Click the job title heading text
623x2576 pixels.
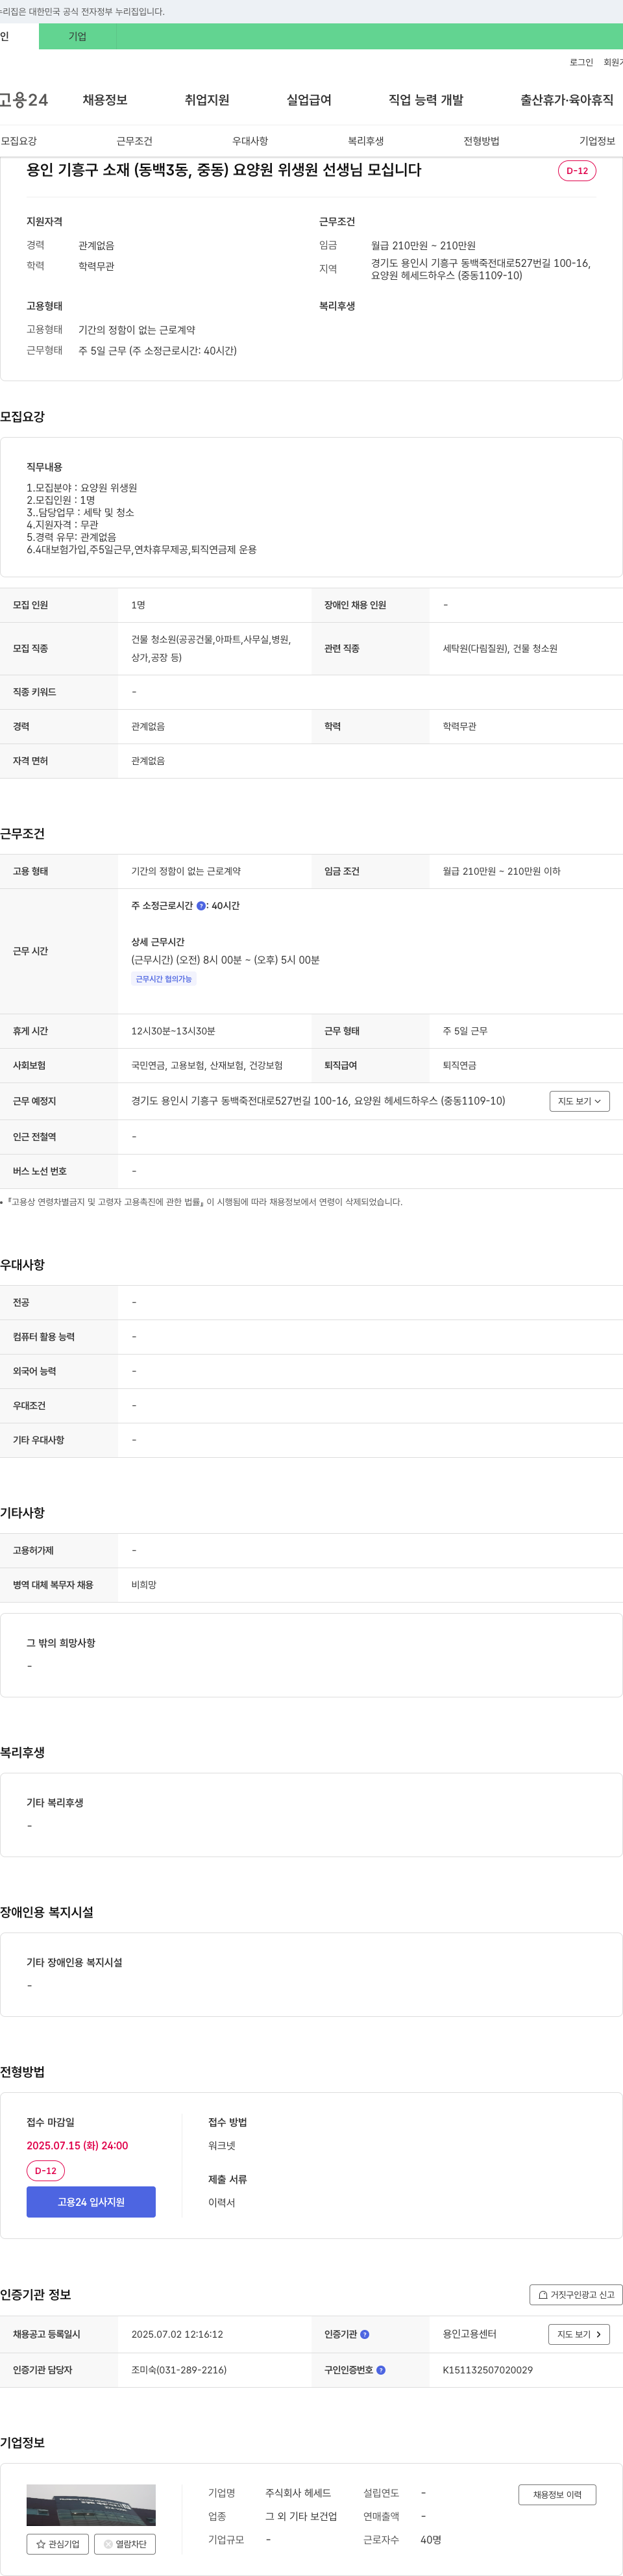tap(224, 170)
